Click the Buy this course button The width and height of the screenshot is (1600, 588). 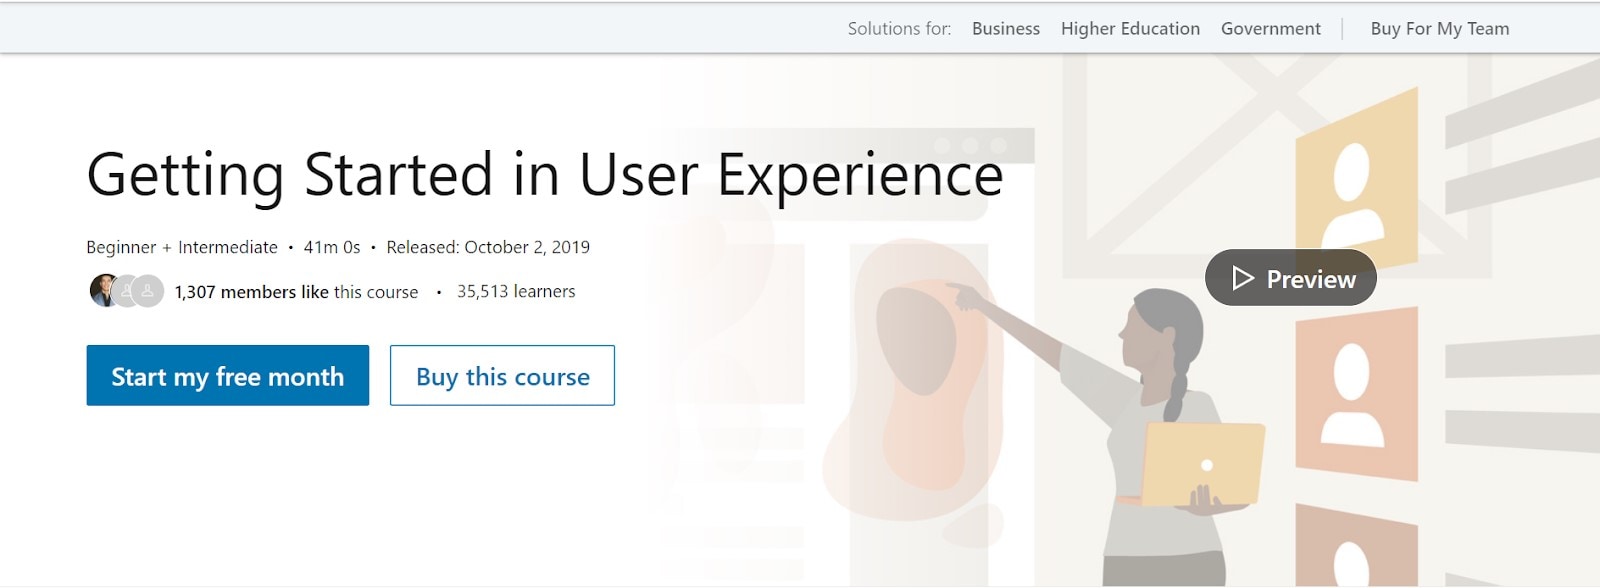pyautogui.click(x=502, y=376)
